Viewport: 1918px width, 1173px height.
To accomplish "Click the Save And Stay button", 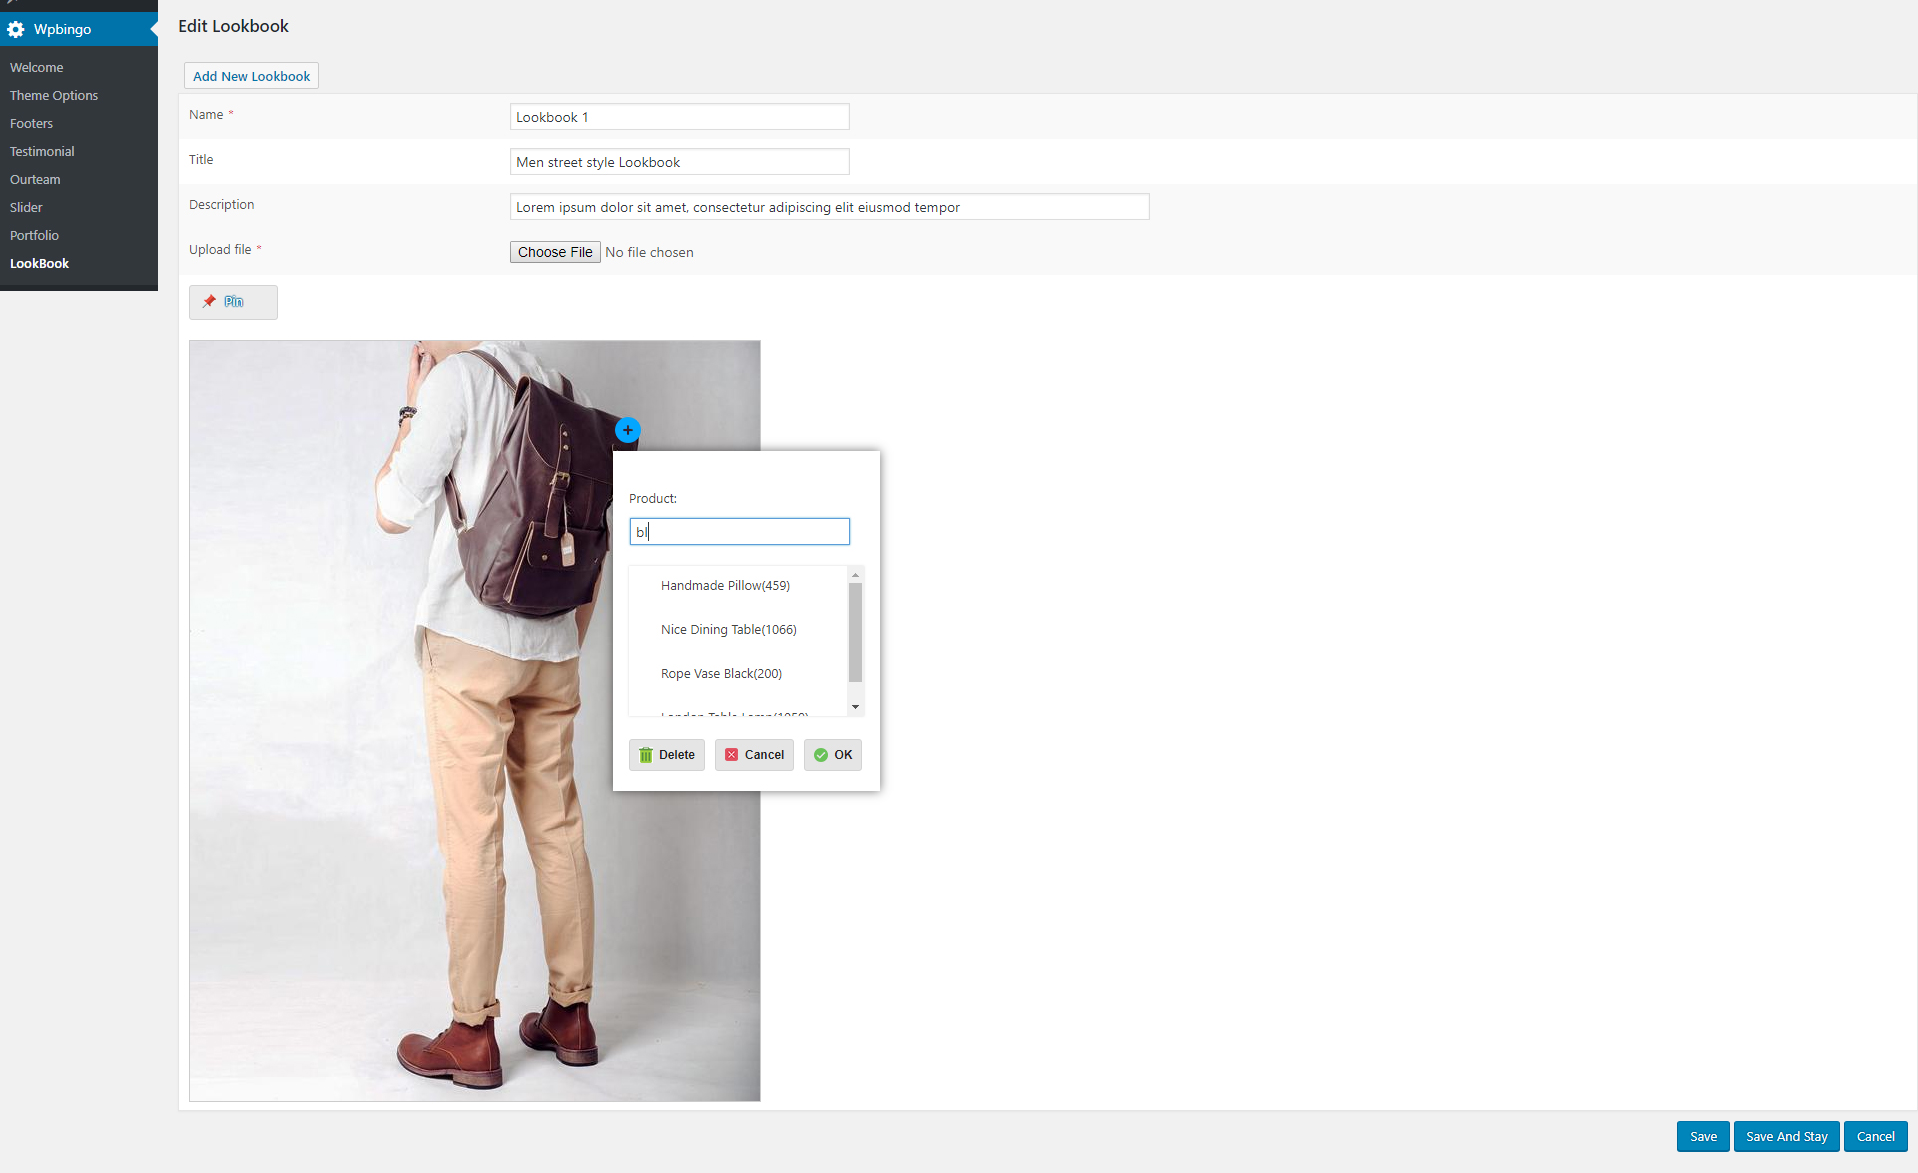I will [x=1786, y=1136].
